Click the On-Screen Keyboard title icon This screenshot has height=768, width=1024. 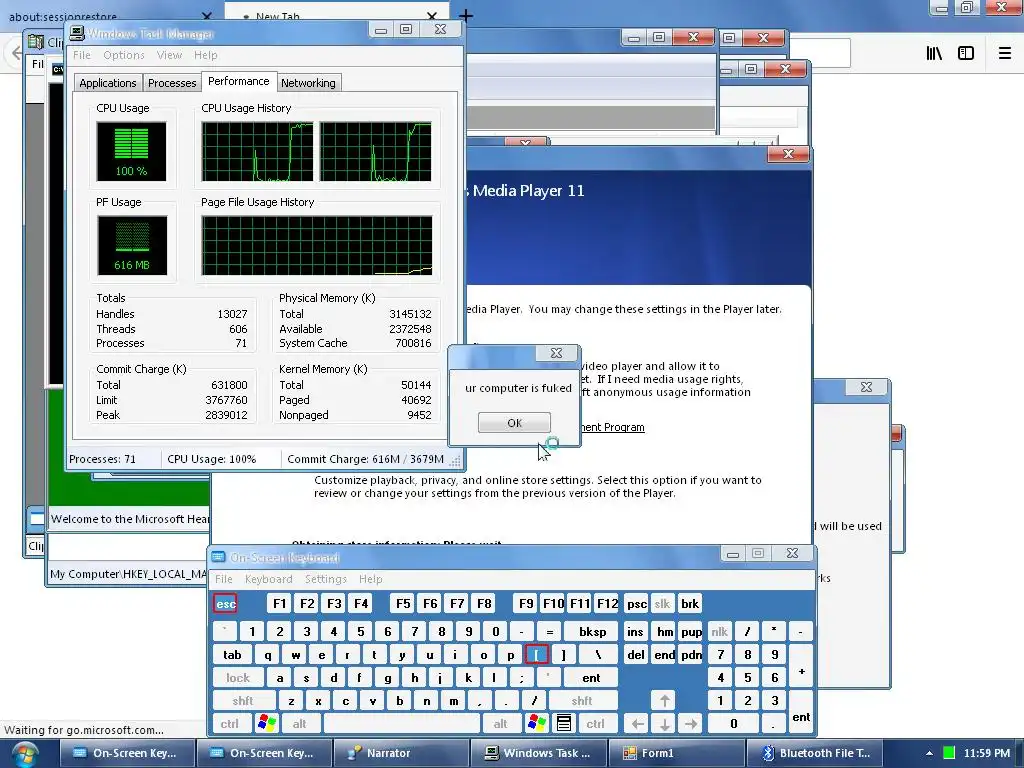point(218,556)
